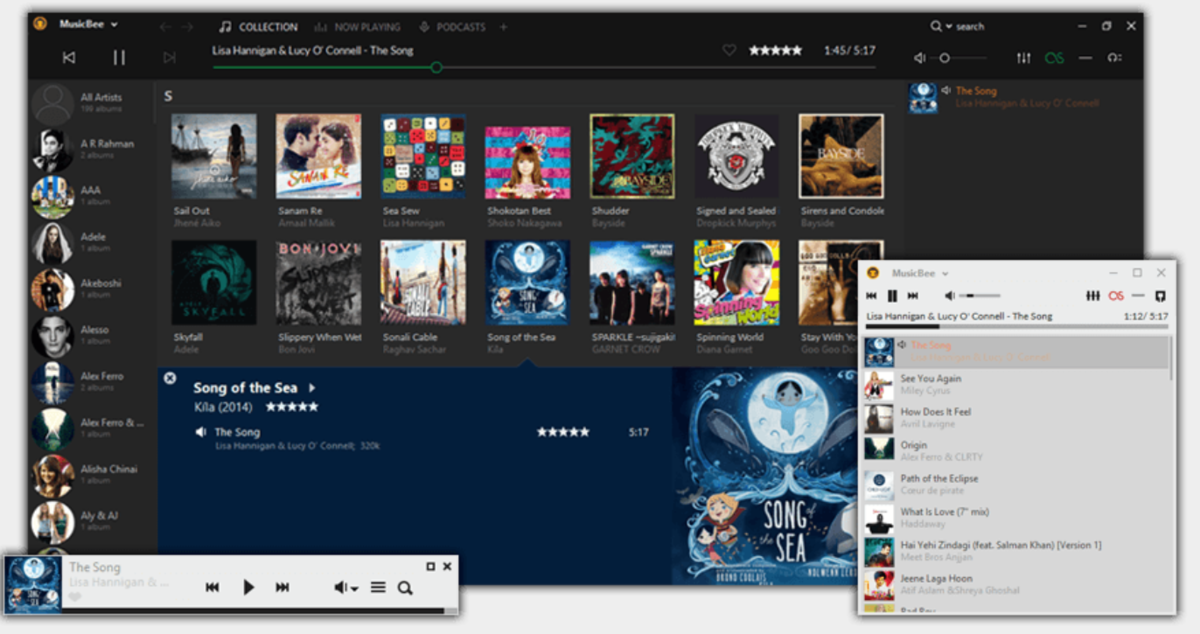Viewport: 1200px width, 634px height.
Task: Click The Song in main window now-playing sidebar
Action: [976, 91]
